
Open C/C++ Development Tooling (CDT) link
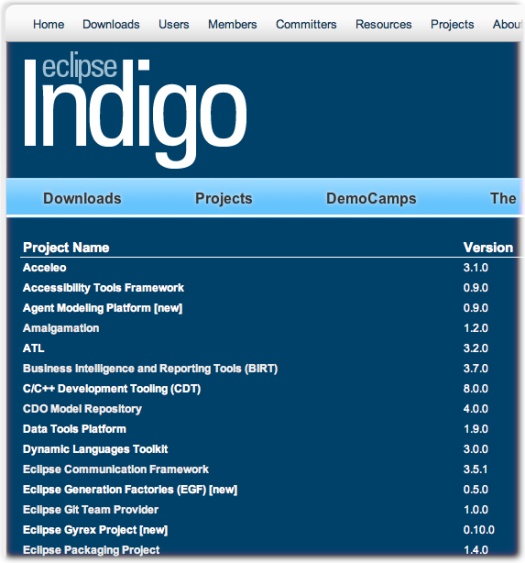point(112,388)
